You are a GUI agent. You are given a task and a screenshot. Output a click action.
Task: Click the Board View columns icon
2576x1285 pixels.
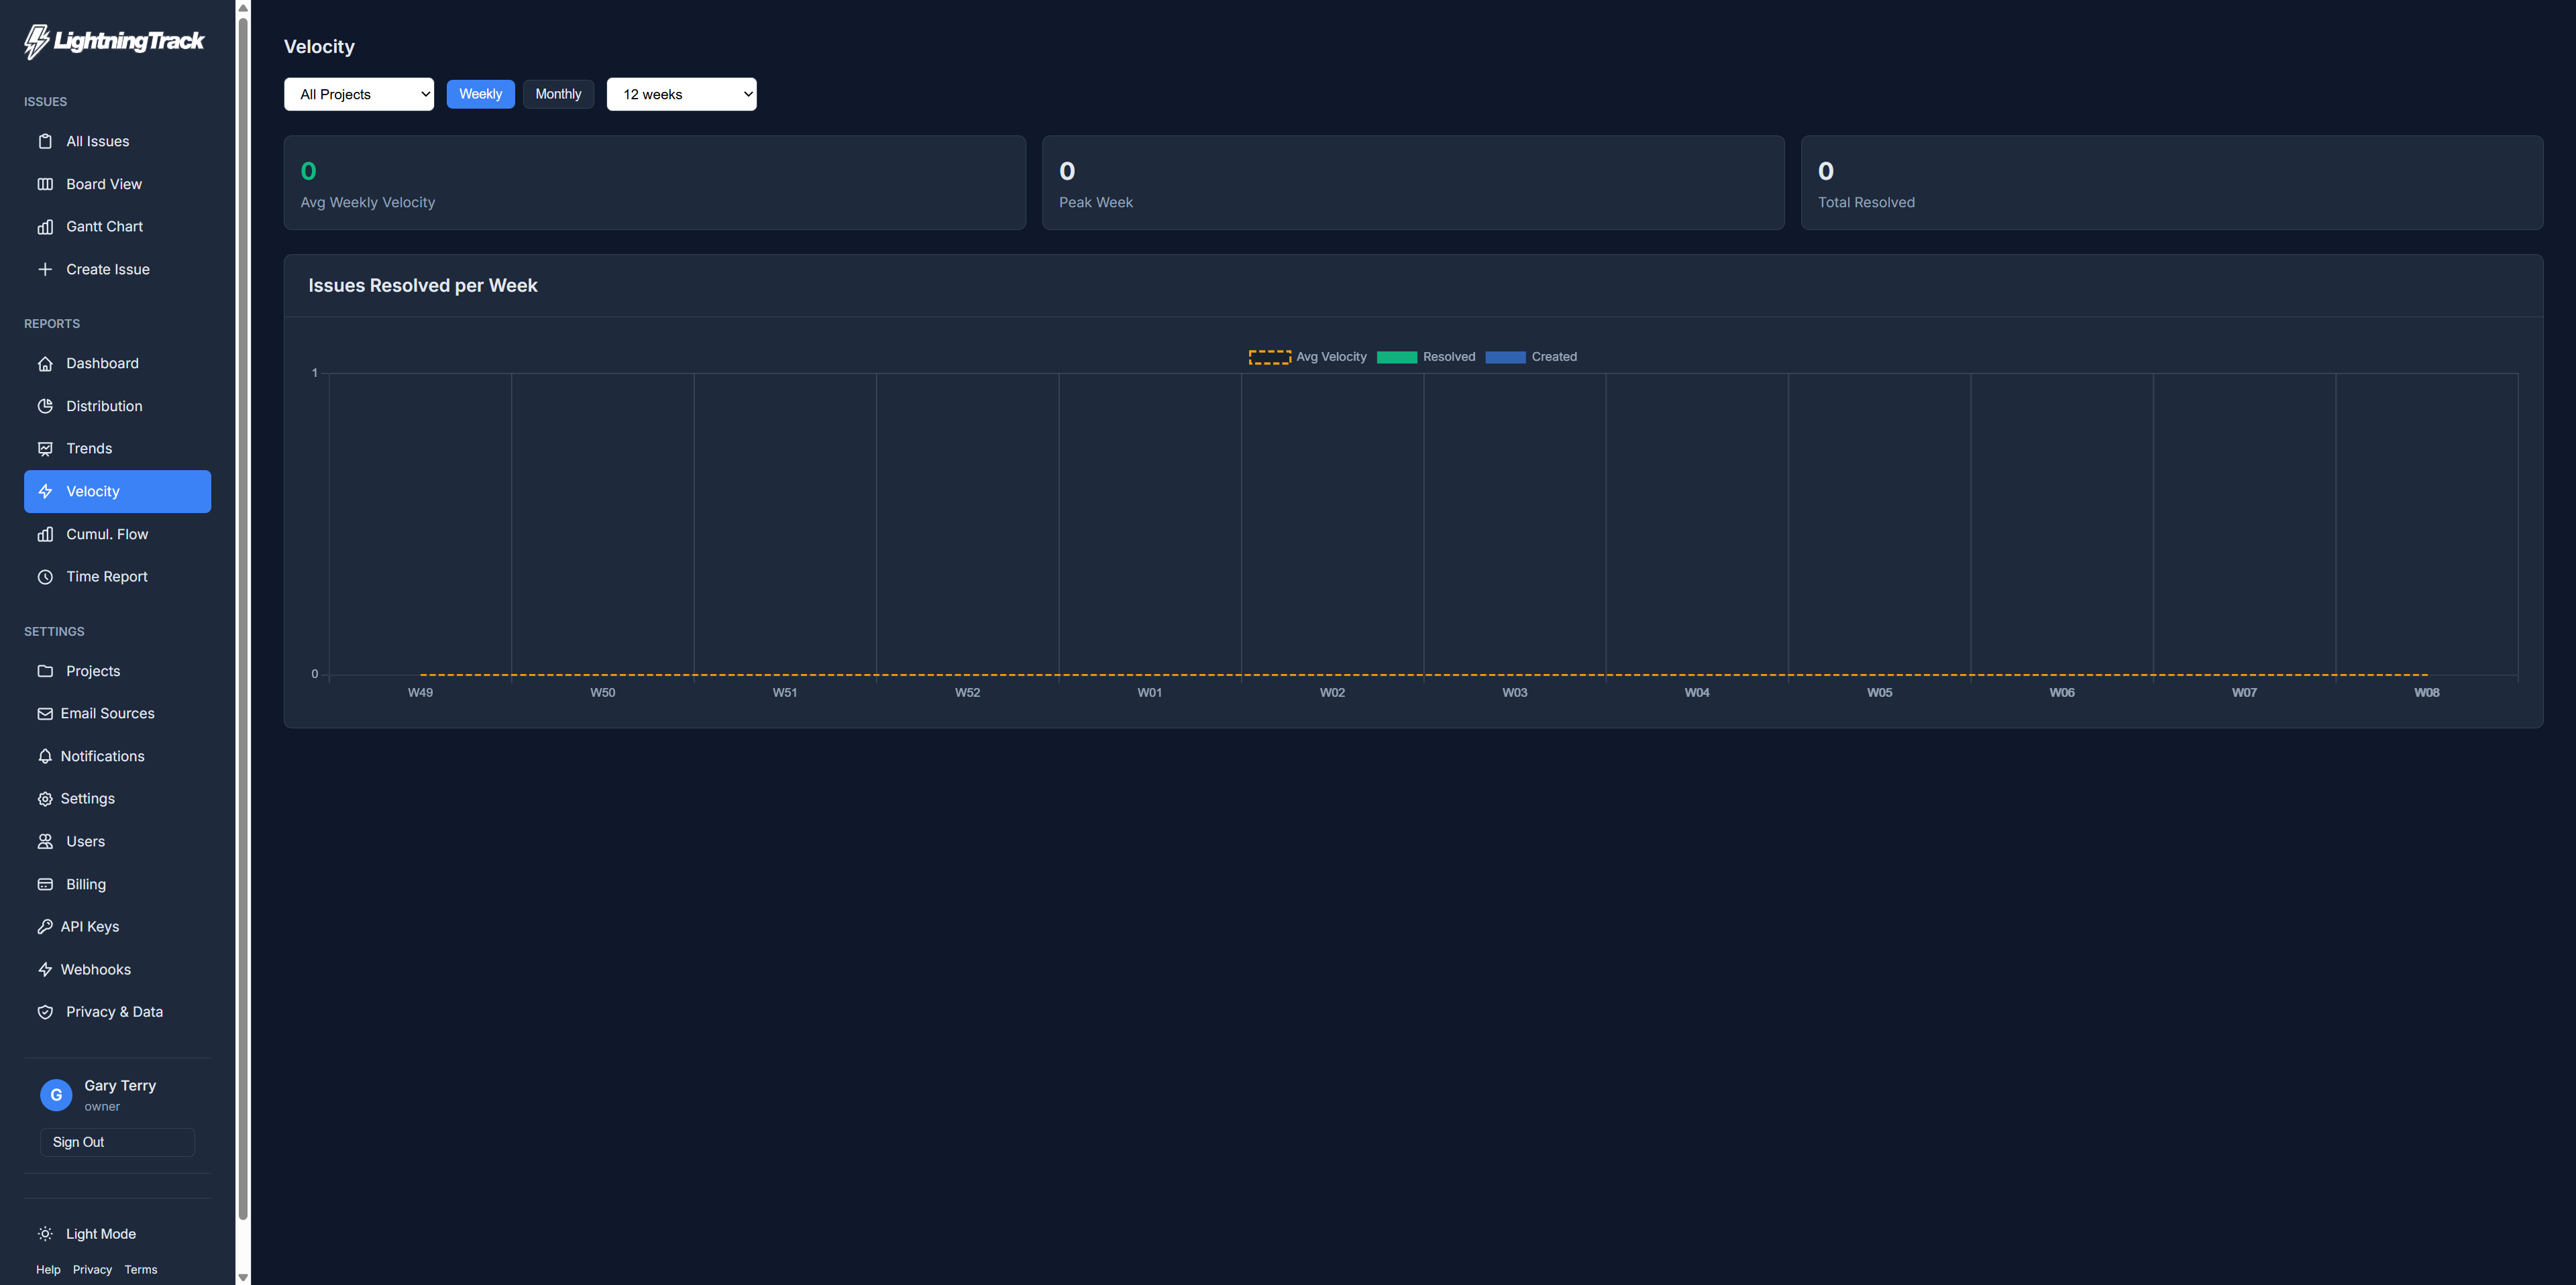point(45,184)
